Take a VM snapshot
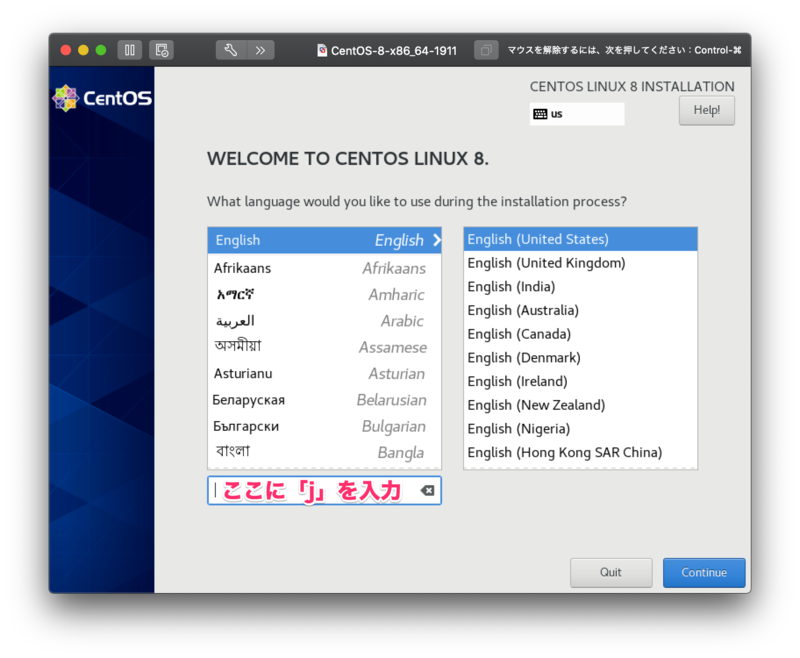800x658 pixels. coord(161,50)
